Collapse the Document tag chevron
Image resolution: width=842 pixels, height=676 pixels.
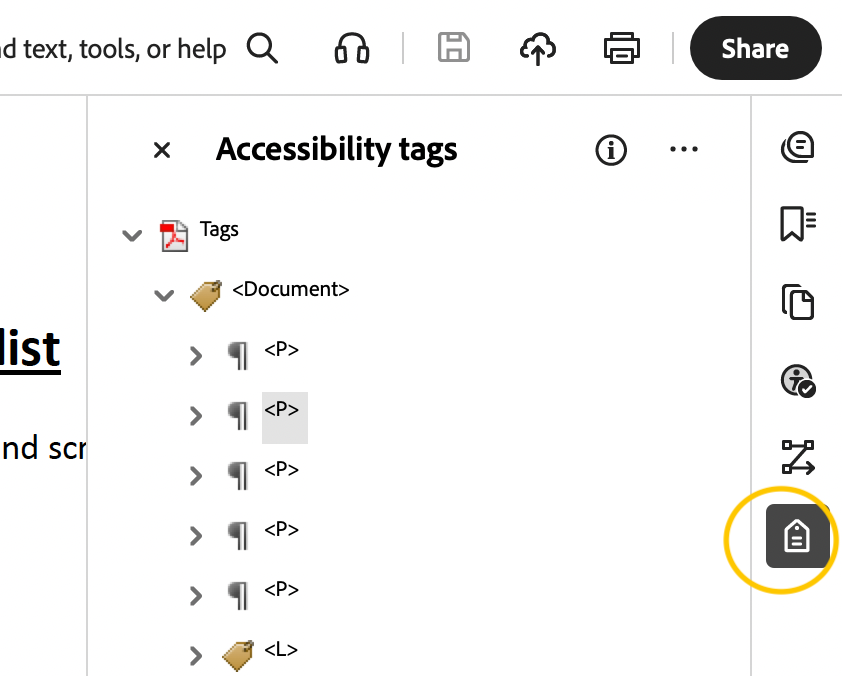pyautogui.click(x=164, y=295)
